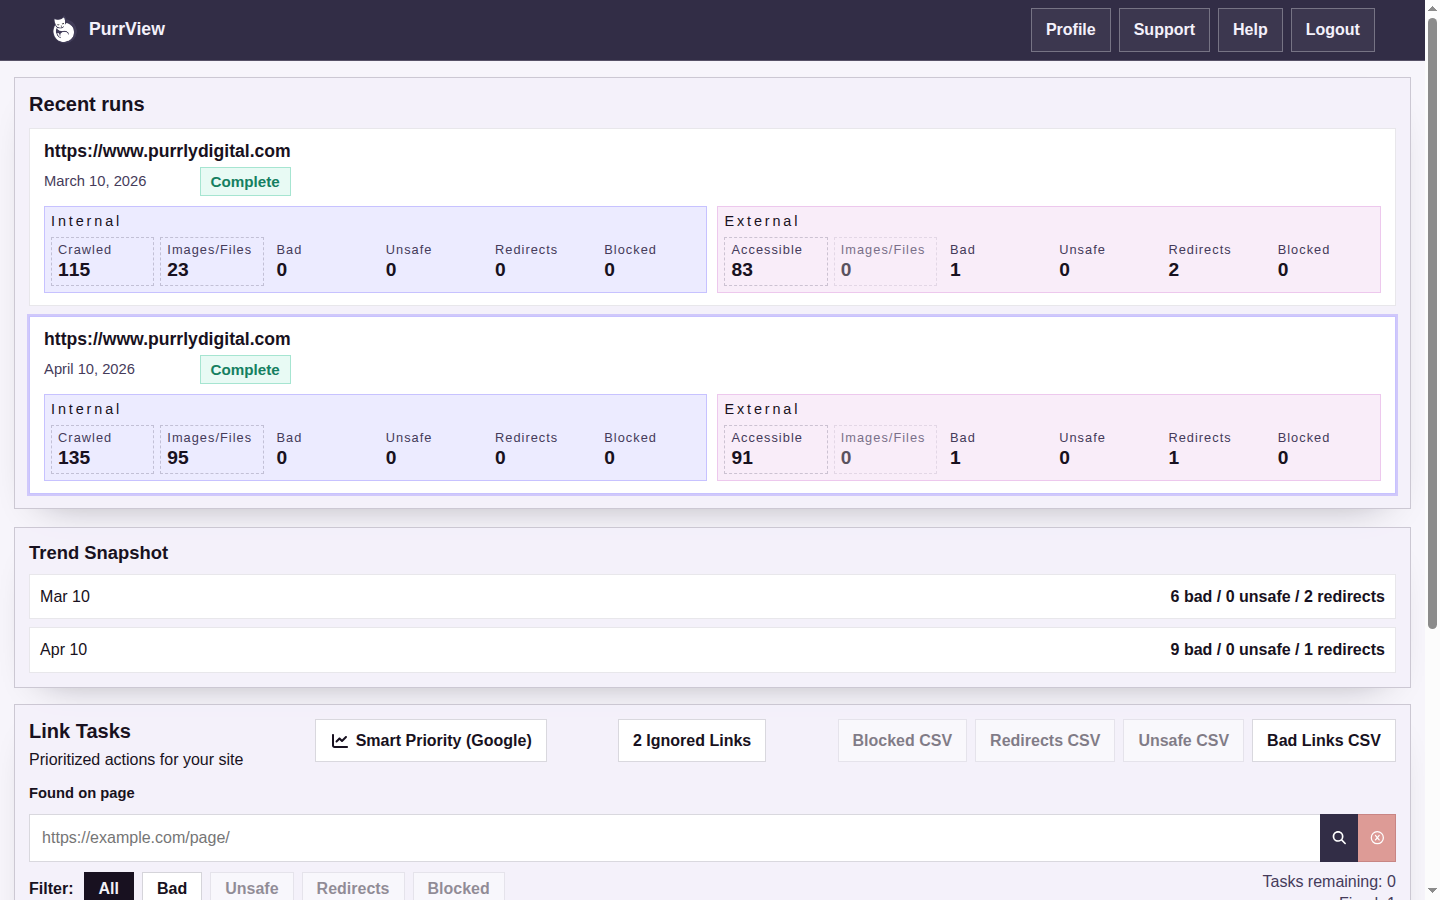Open the Profile menu item

click(1070, 29)
